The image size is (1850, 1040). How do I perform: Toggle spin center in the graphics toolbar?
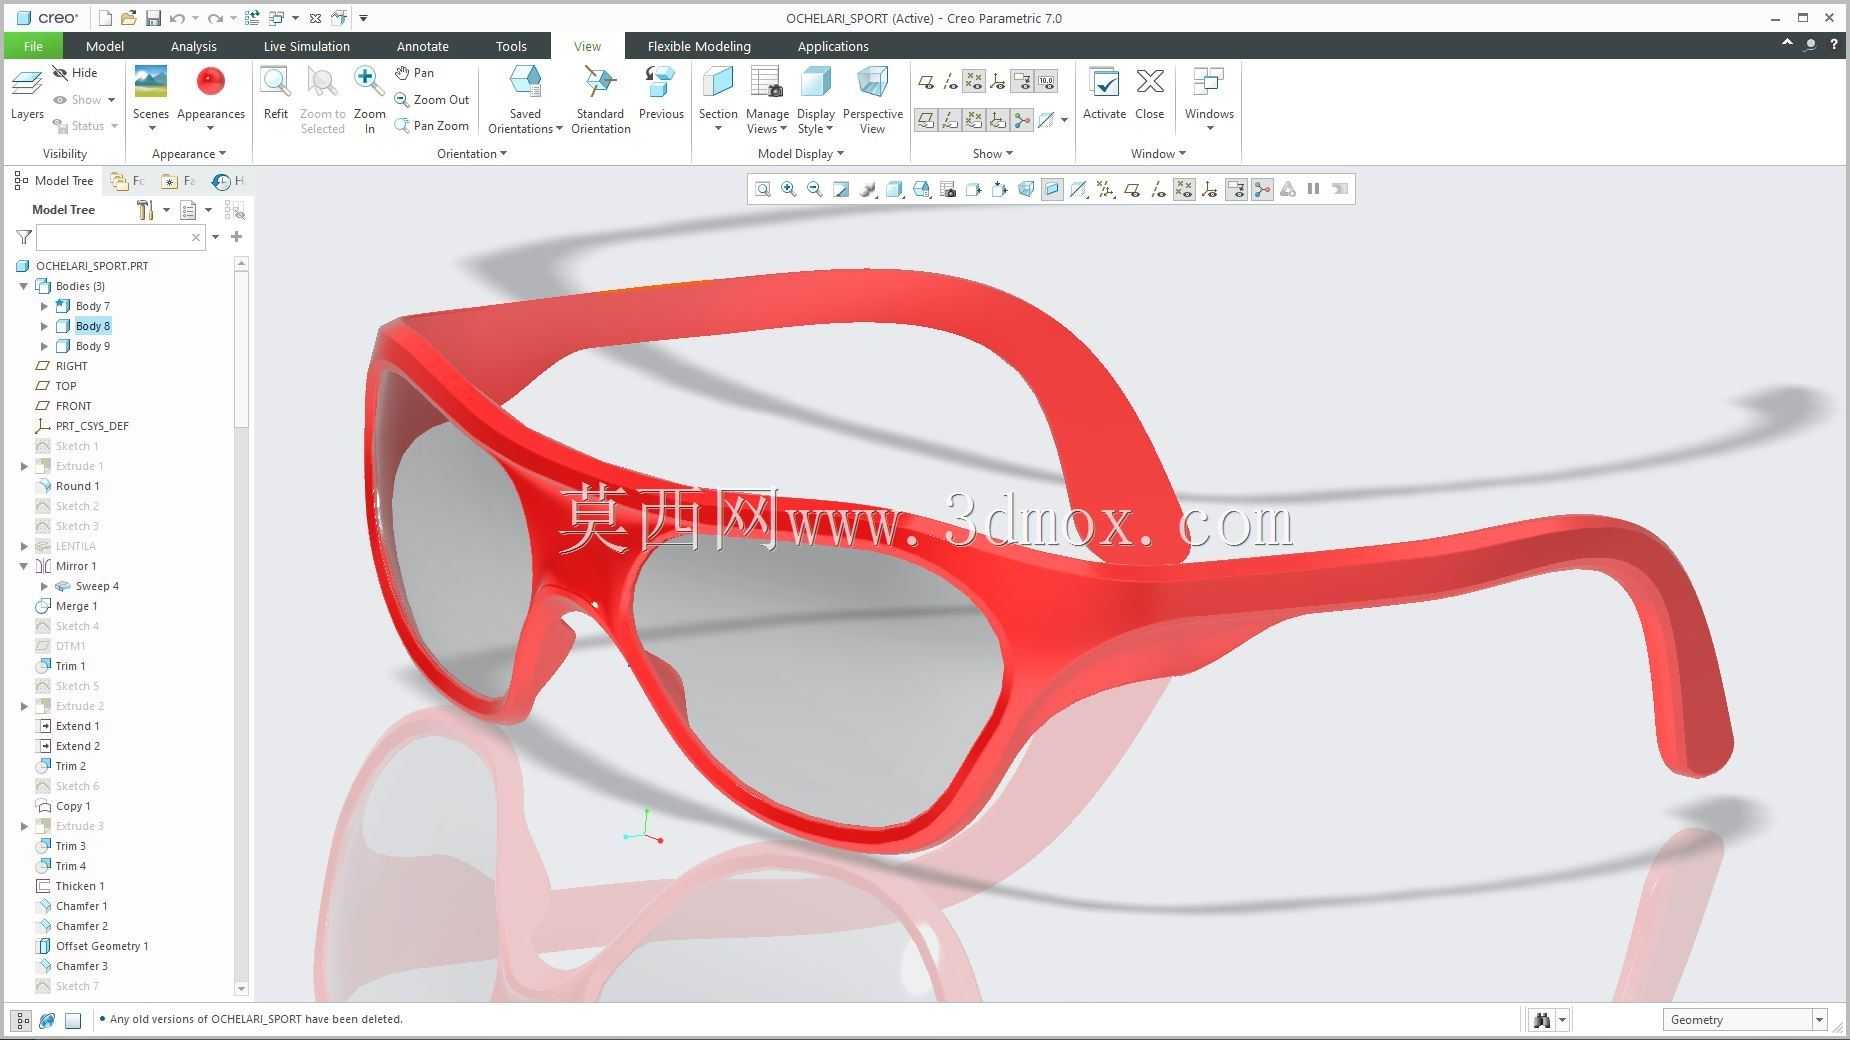(x=1262, y=189)
